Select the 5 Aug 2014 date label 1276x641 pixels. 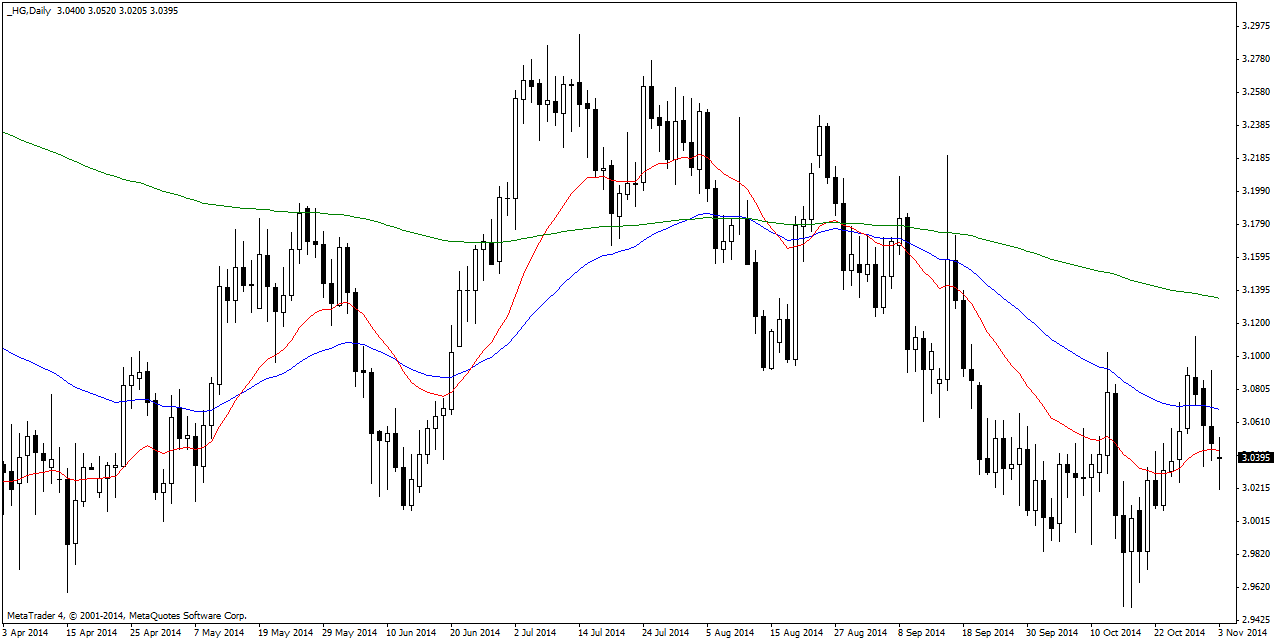(729, 633)
